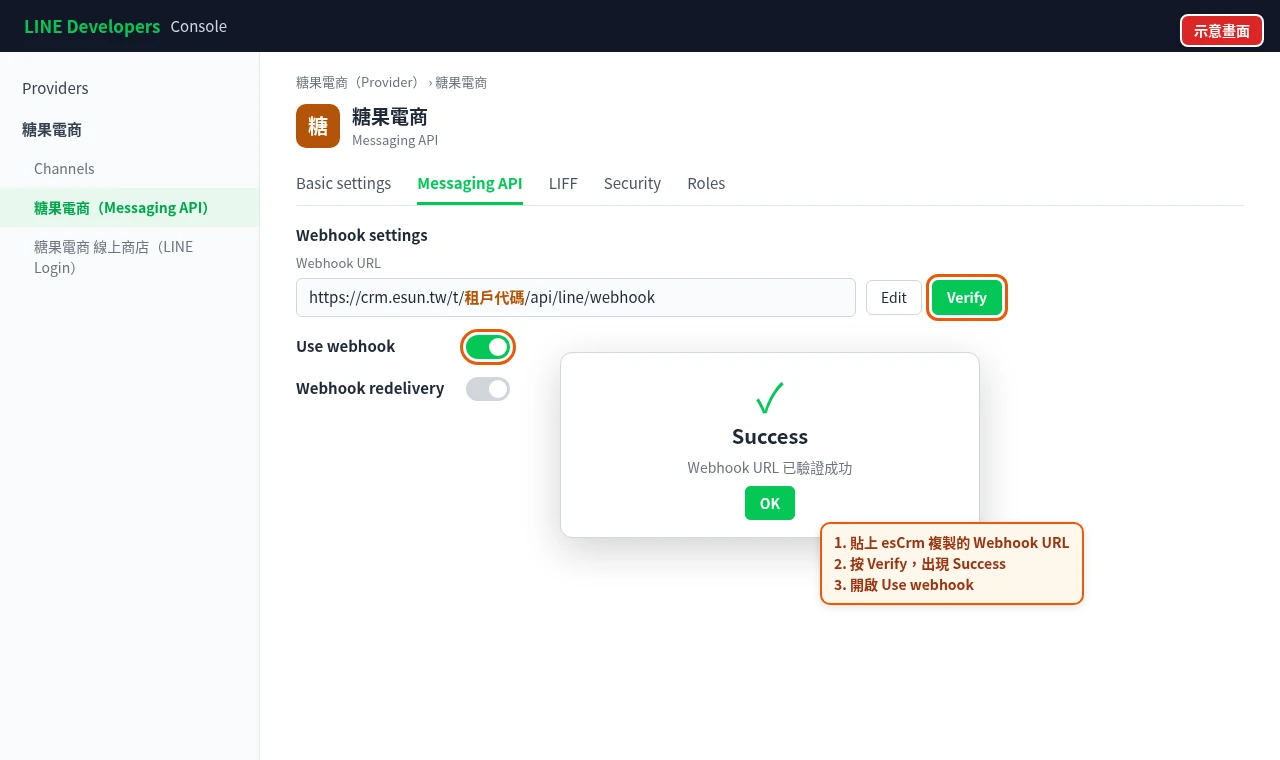Image resolution: width=1280 pixels, height=760 pixels.
Task: Select the Messaging API tab
Action: click(x=470, y=184)
